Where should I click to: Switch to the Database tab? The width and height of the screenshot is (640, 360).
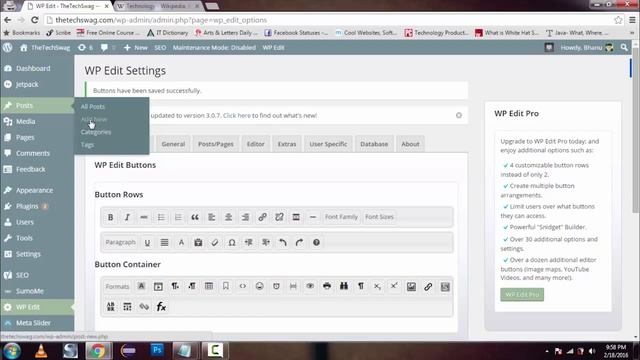click(374, 144)
